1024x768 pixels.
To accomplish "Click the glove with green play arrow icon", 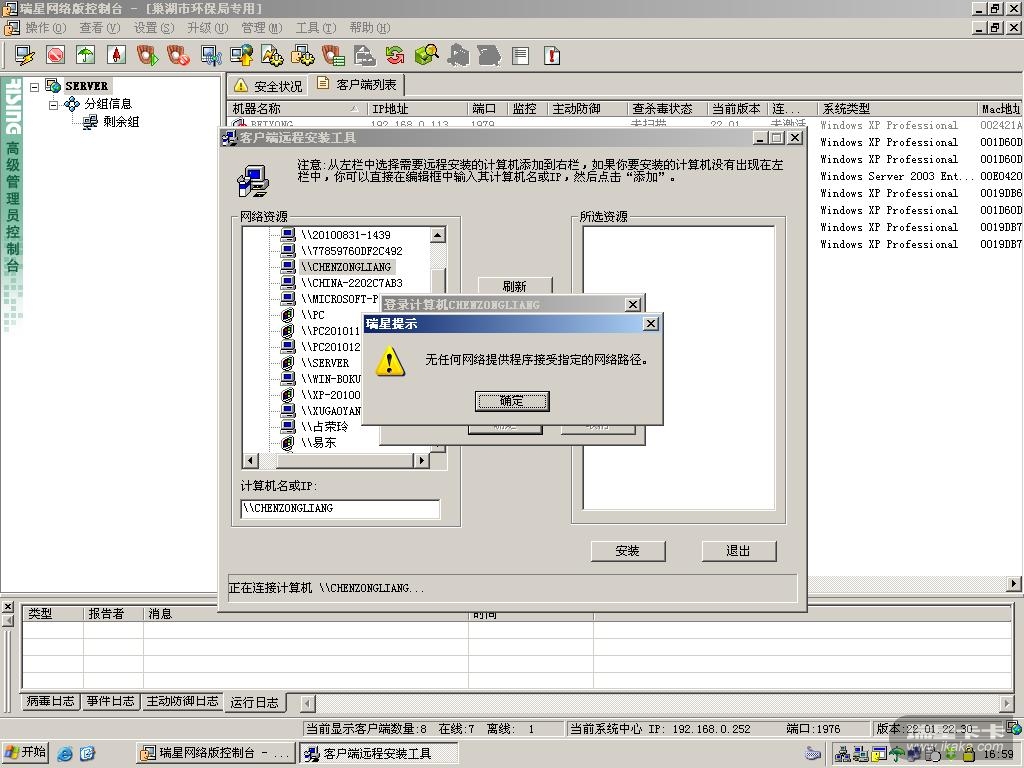I will click(x=148, y=56).
